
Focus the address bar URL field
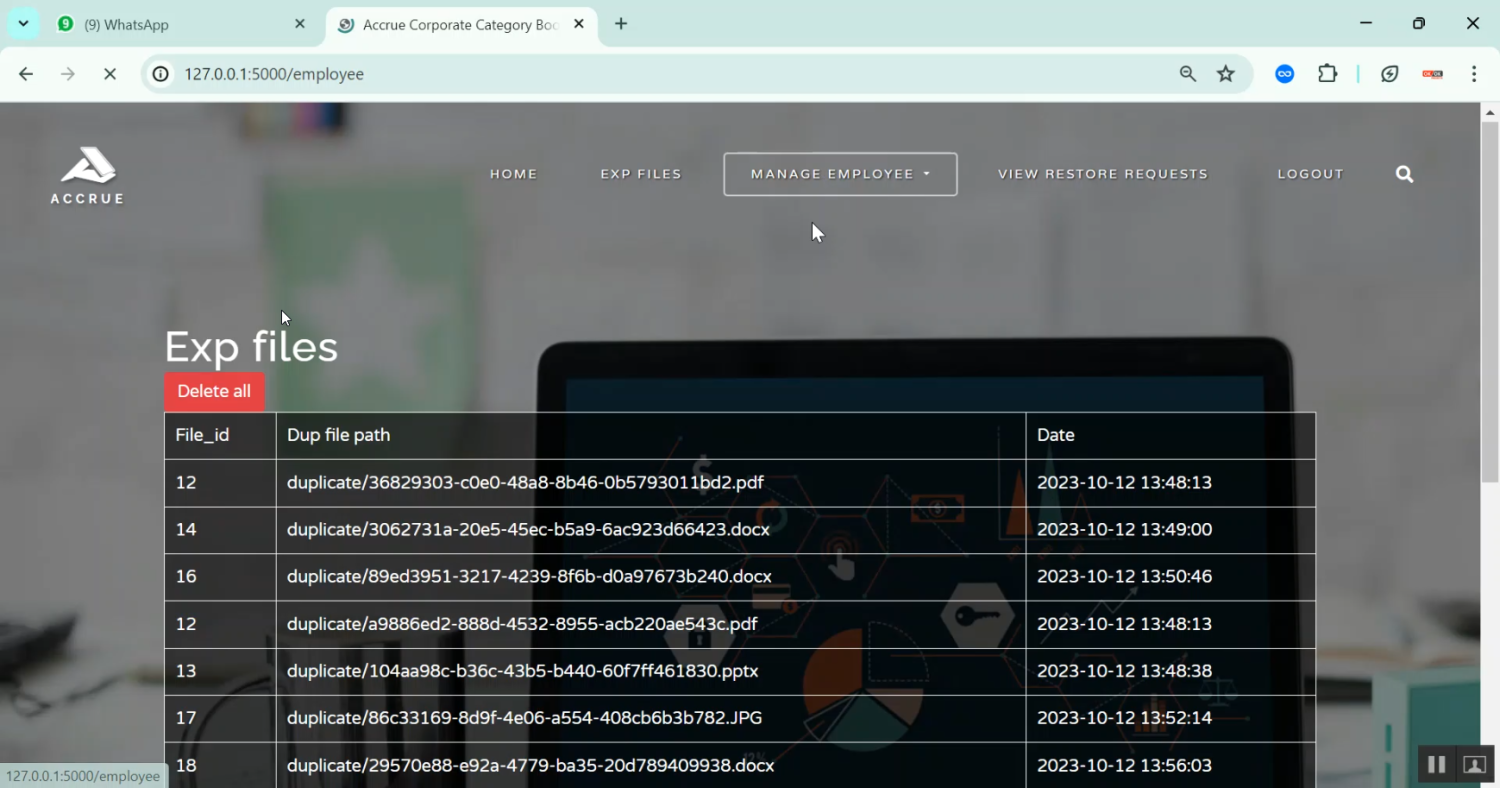coord(660,74)
